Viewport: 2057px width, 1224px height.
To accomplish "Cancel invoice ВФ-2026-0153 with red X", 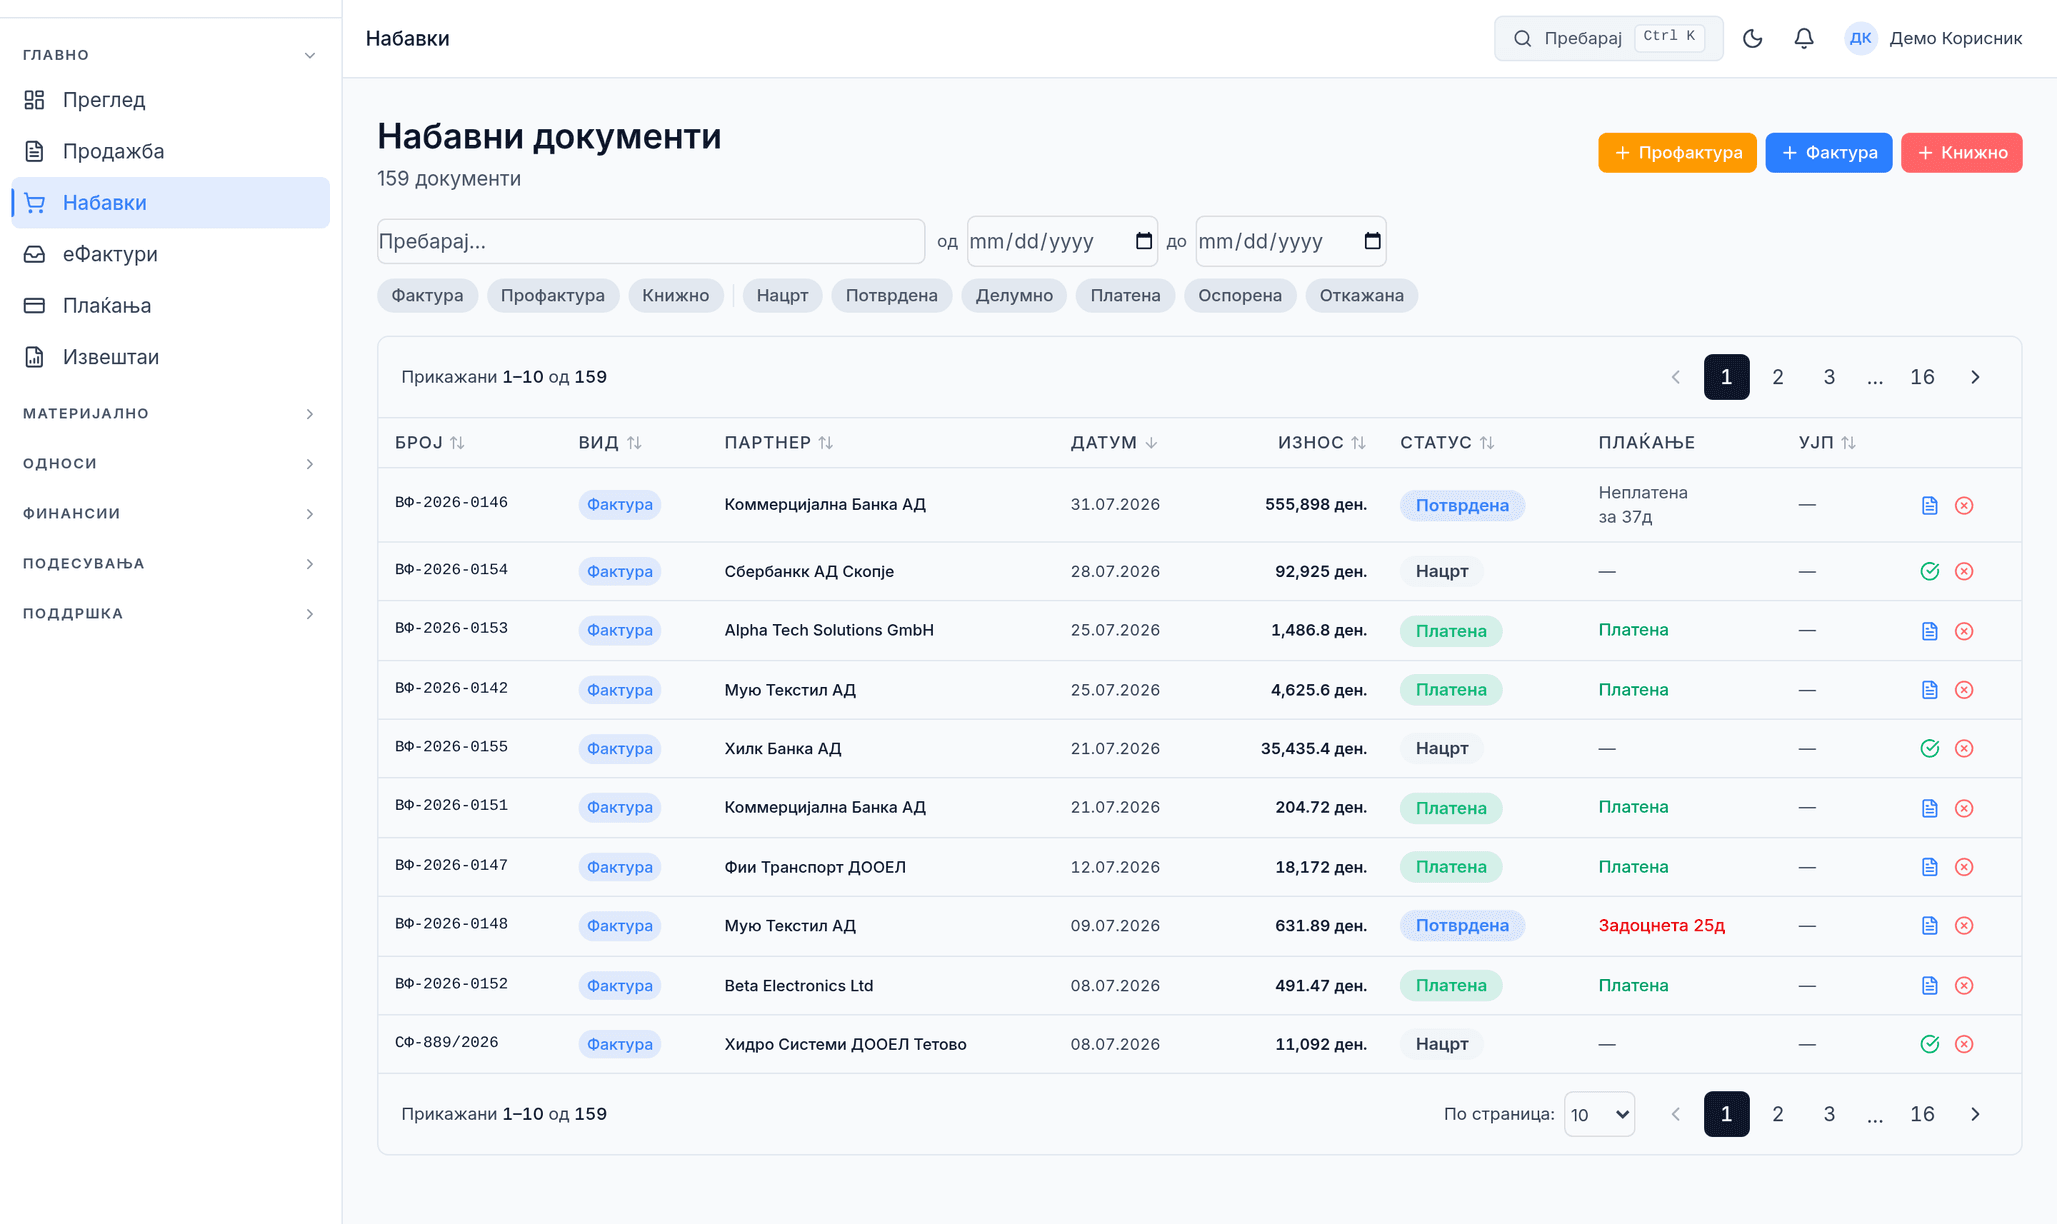I will [1964, 631].
